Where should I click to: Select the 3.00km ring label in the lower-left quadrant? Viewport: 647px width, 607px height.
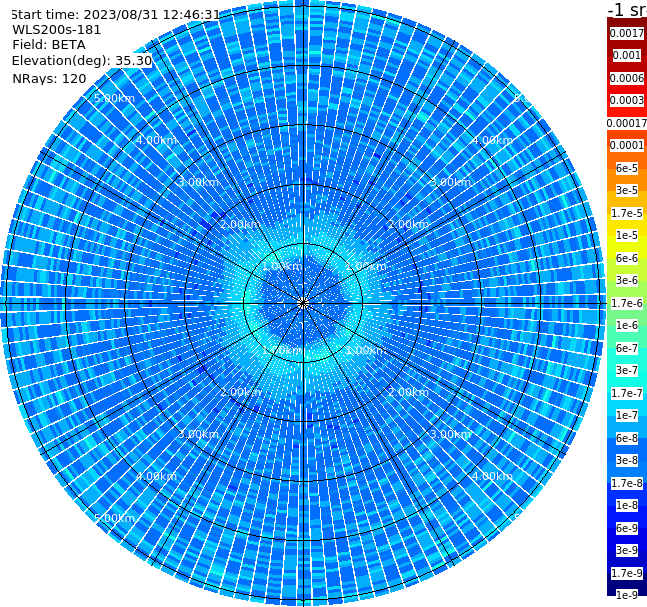tap(198, 434)
